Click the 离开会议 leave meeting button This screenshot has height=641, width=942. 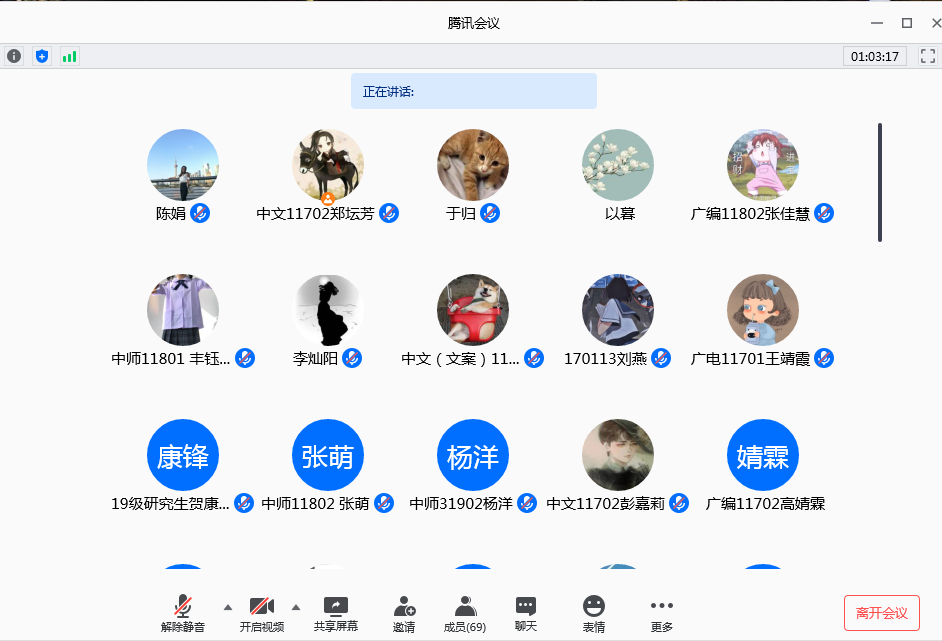pos(881,613)
